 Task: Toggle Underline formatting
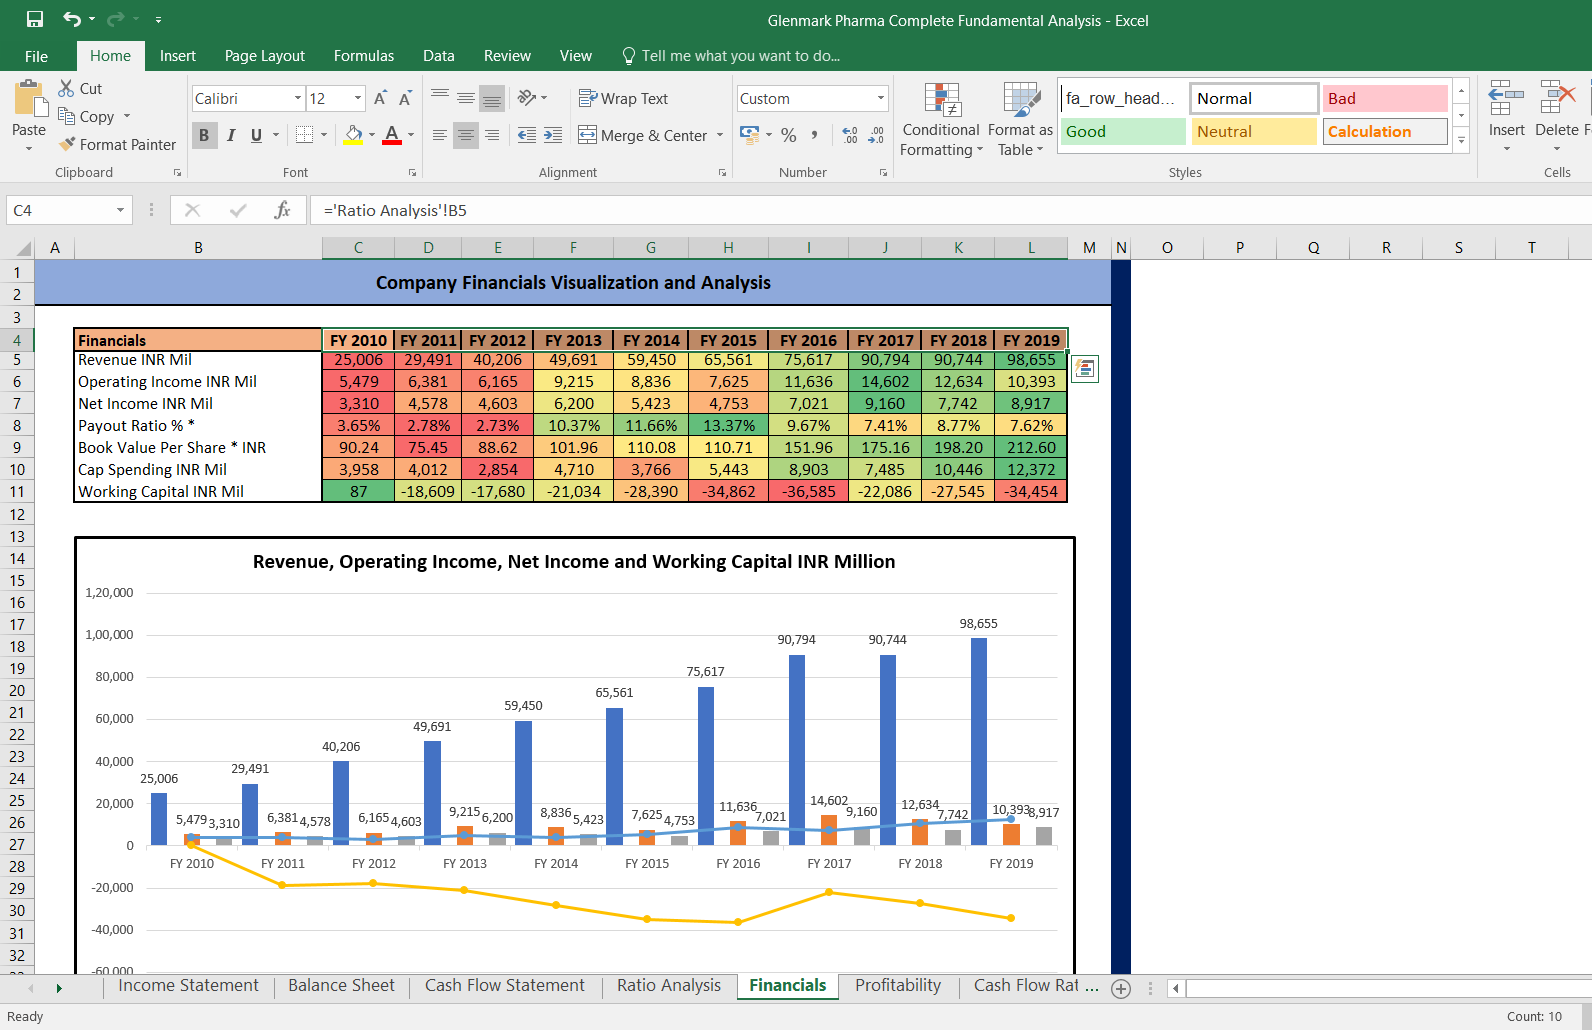click(256, 135)
